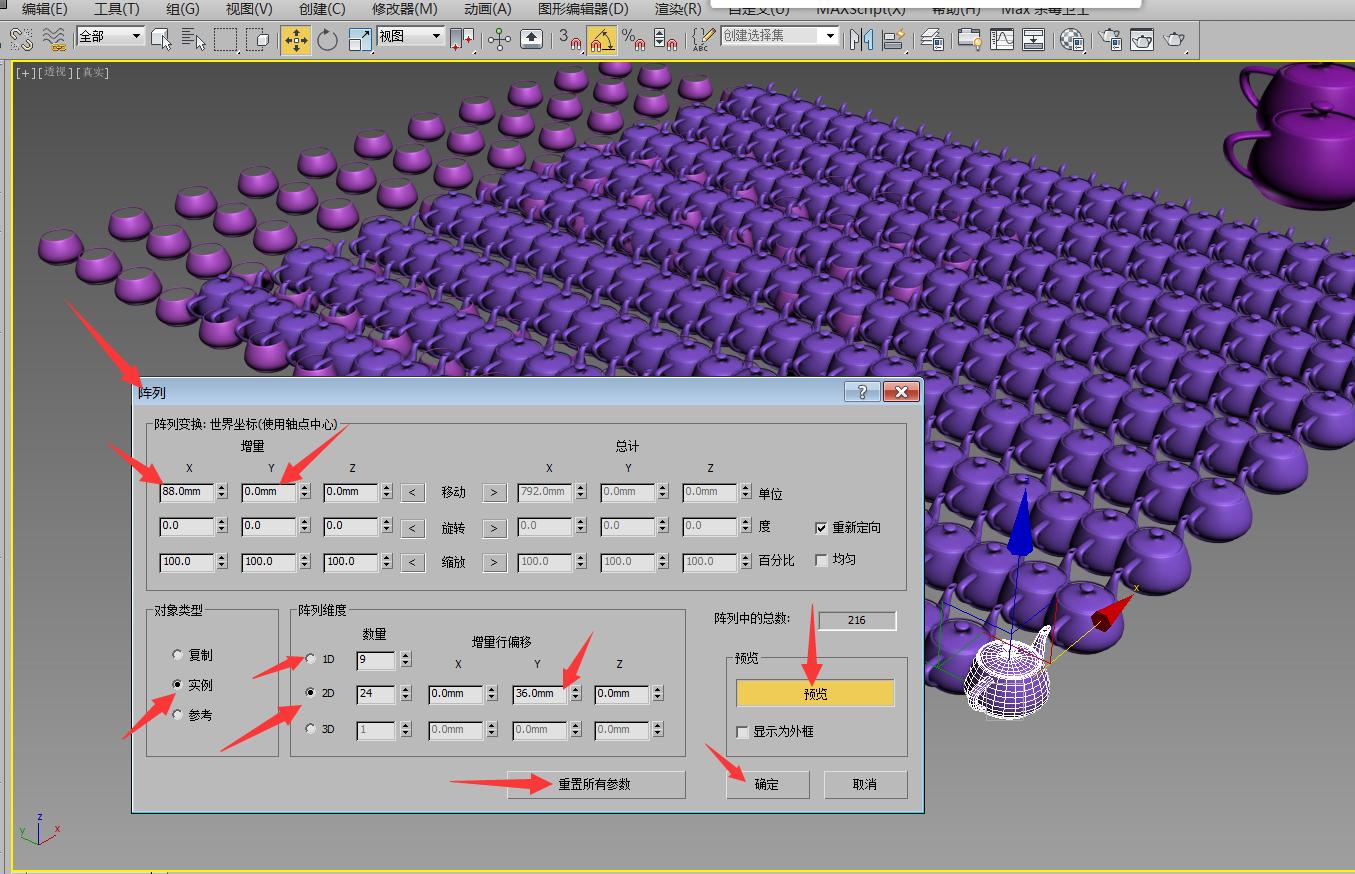Choose the 复制 (Copy) object type

(x=178, y=655)
